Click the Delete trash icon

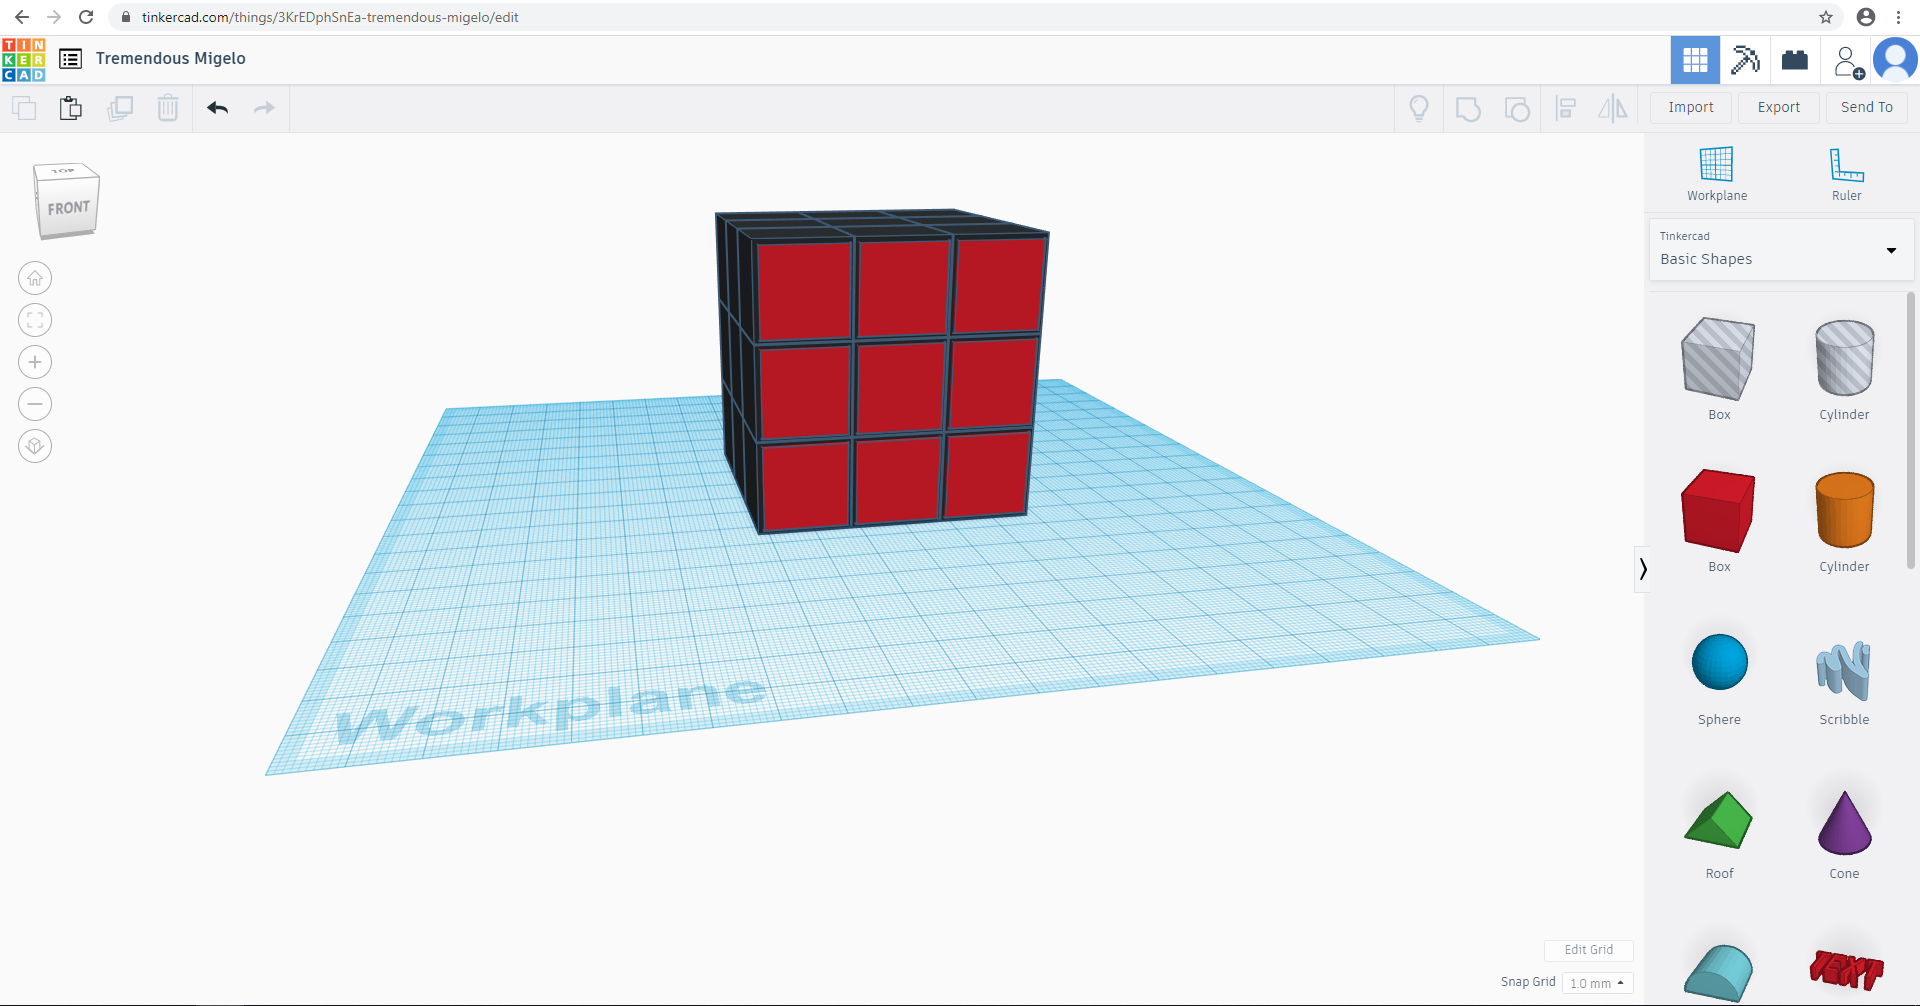(168, 108)
